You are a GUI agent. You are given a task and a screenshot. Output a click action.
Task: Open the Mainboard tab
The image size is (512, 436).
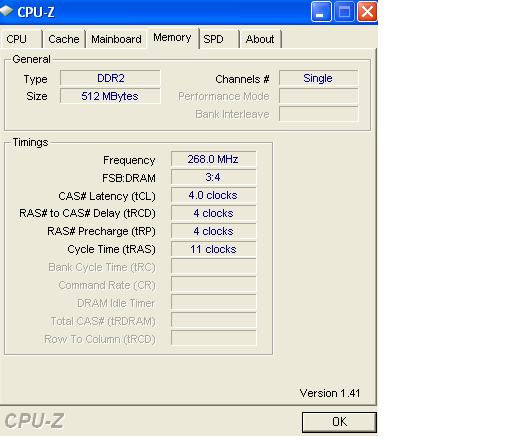coord(116,39)
